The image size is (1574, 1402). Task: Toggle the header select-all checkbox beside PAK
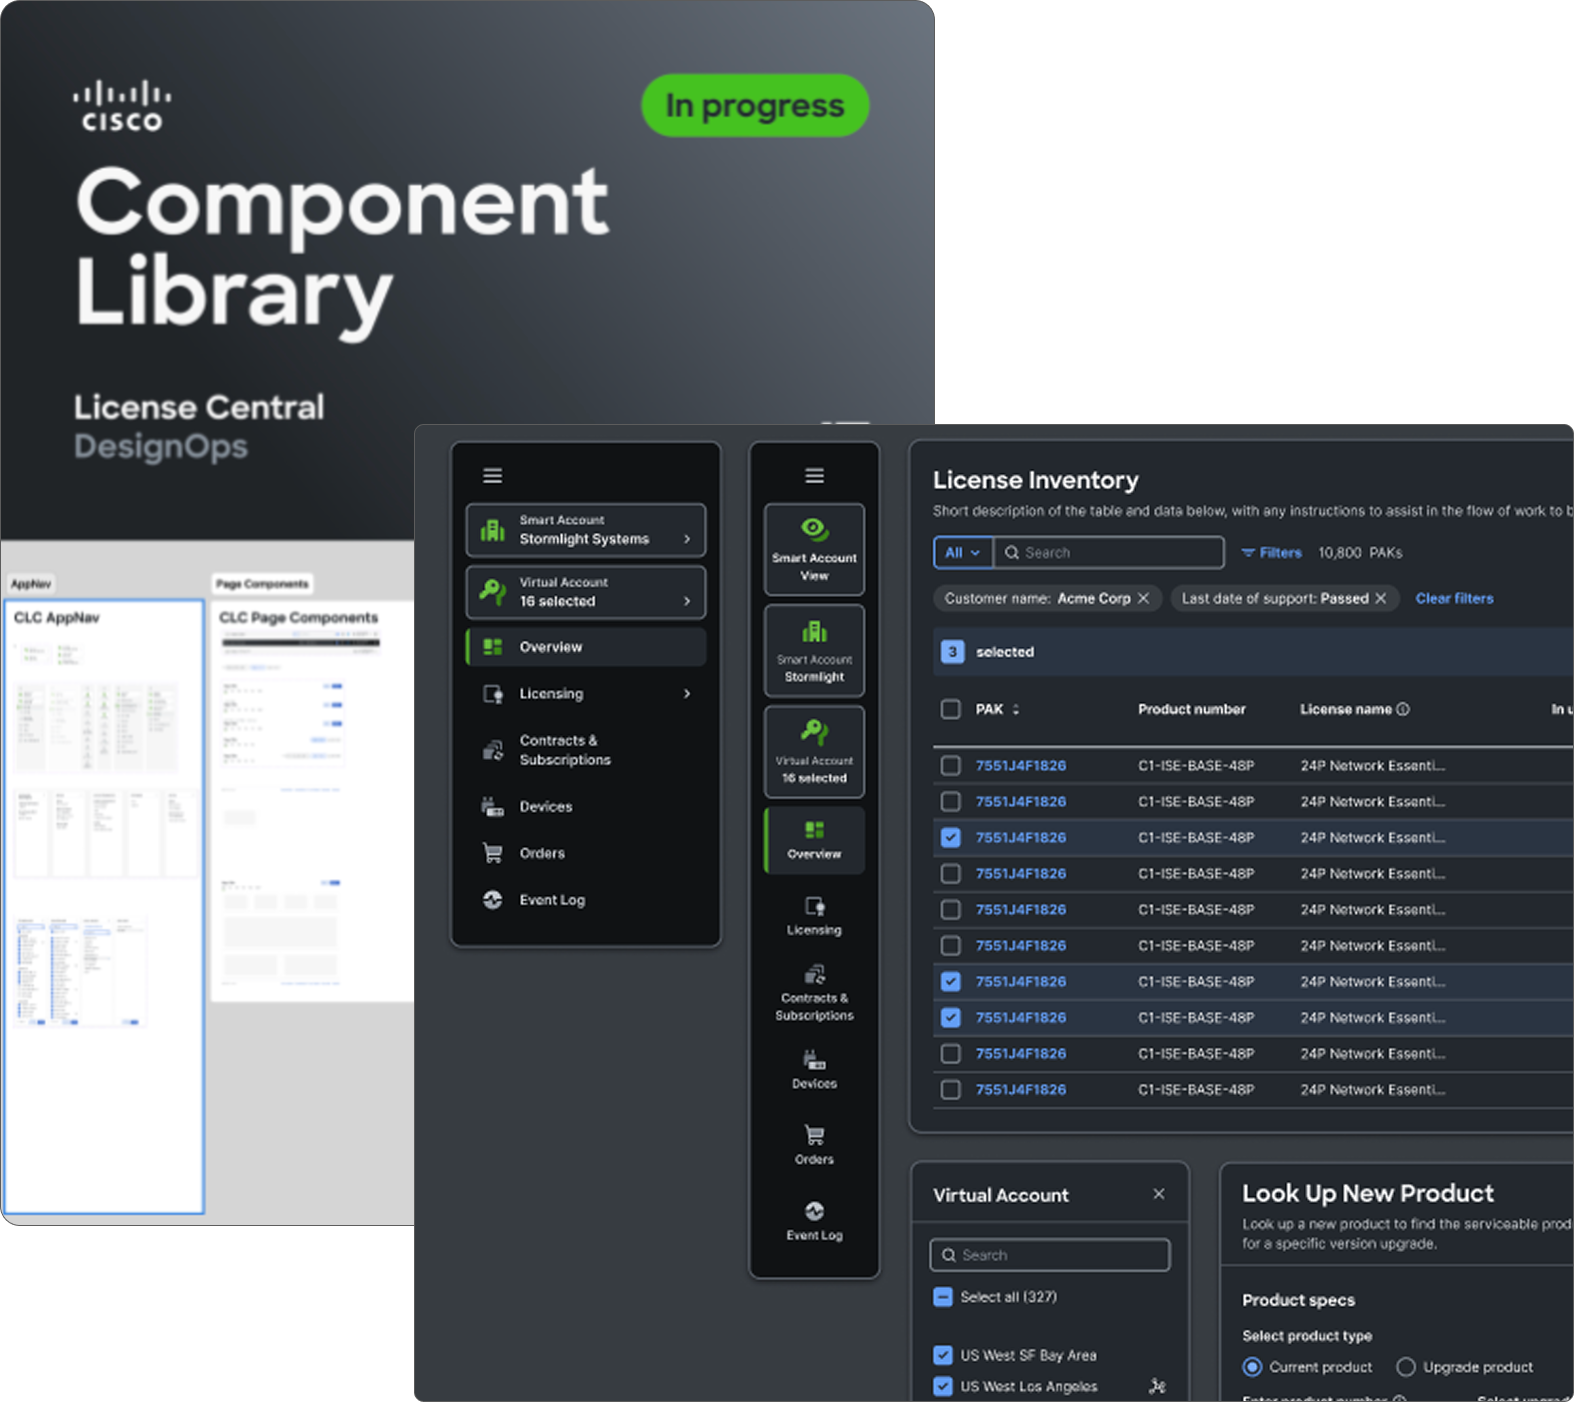click(951, 709)
